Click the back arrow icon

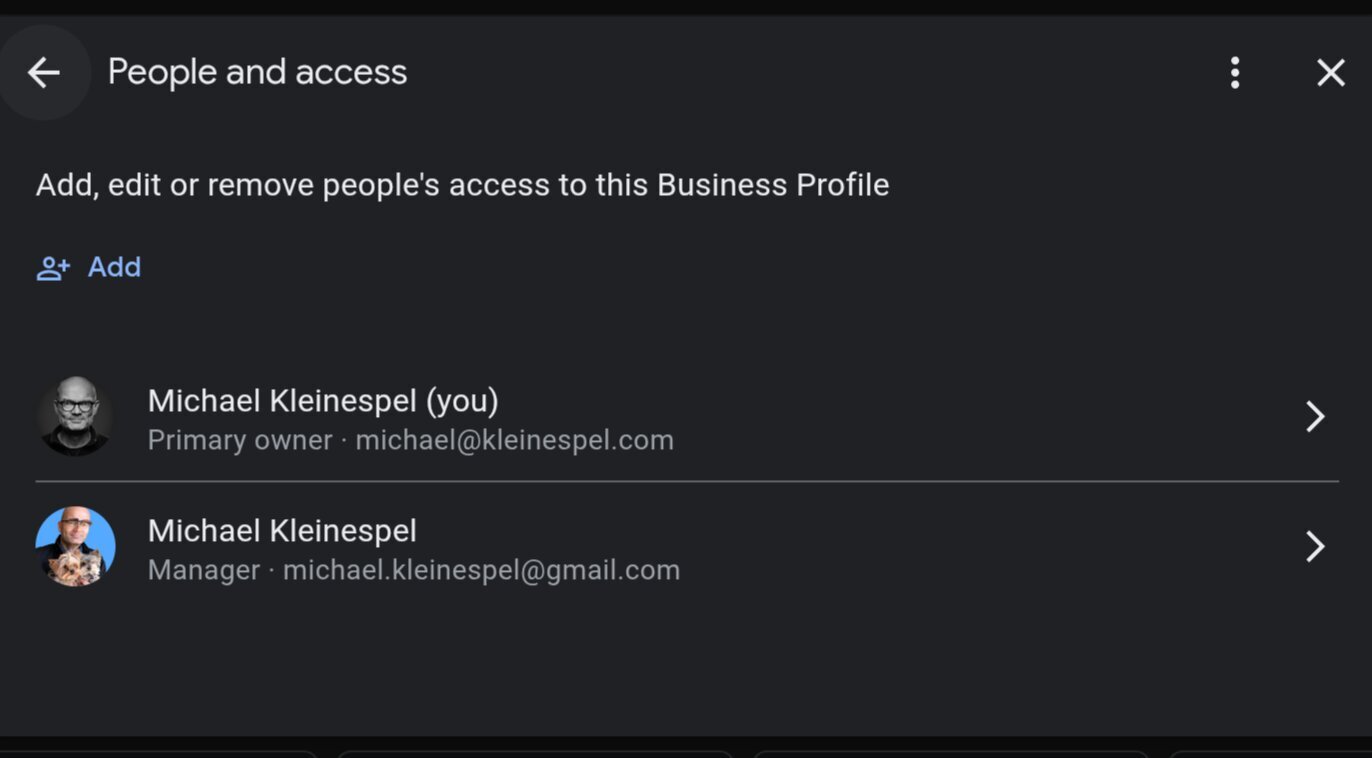[44, 72]
